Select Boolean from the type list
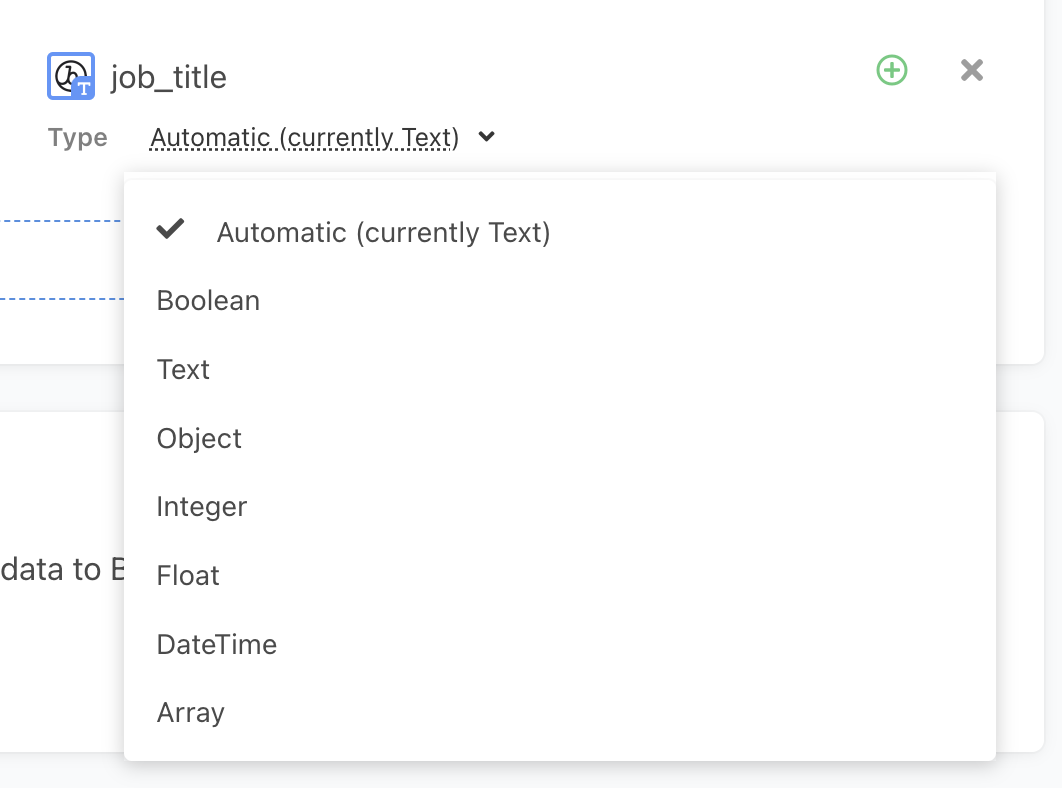 click(x=208, y=301)
